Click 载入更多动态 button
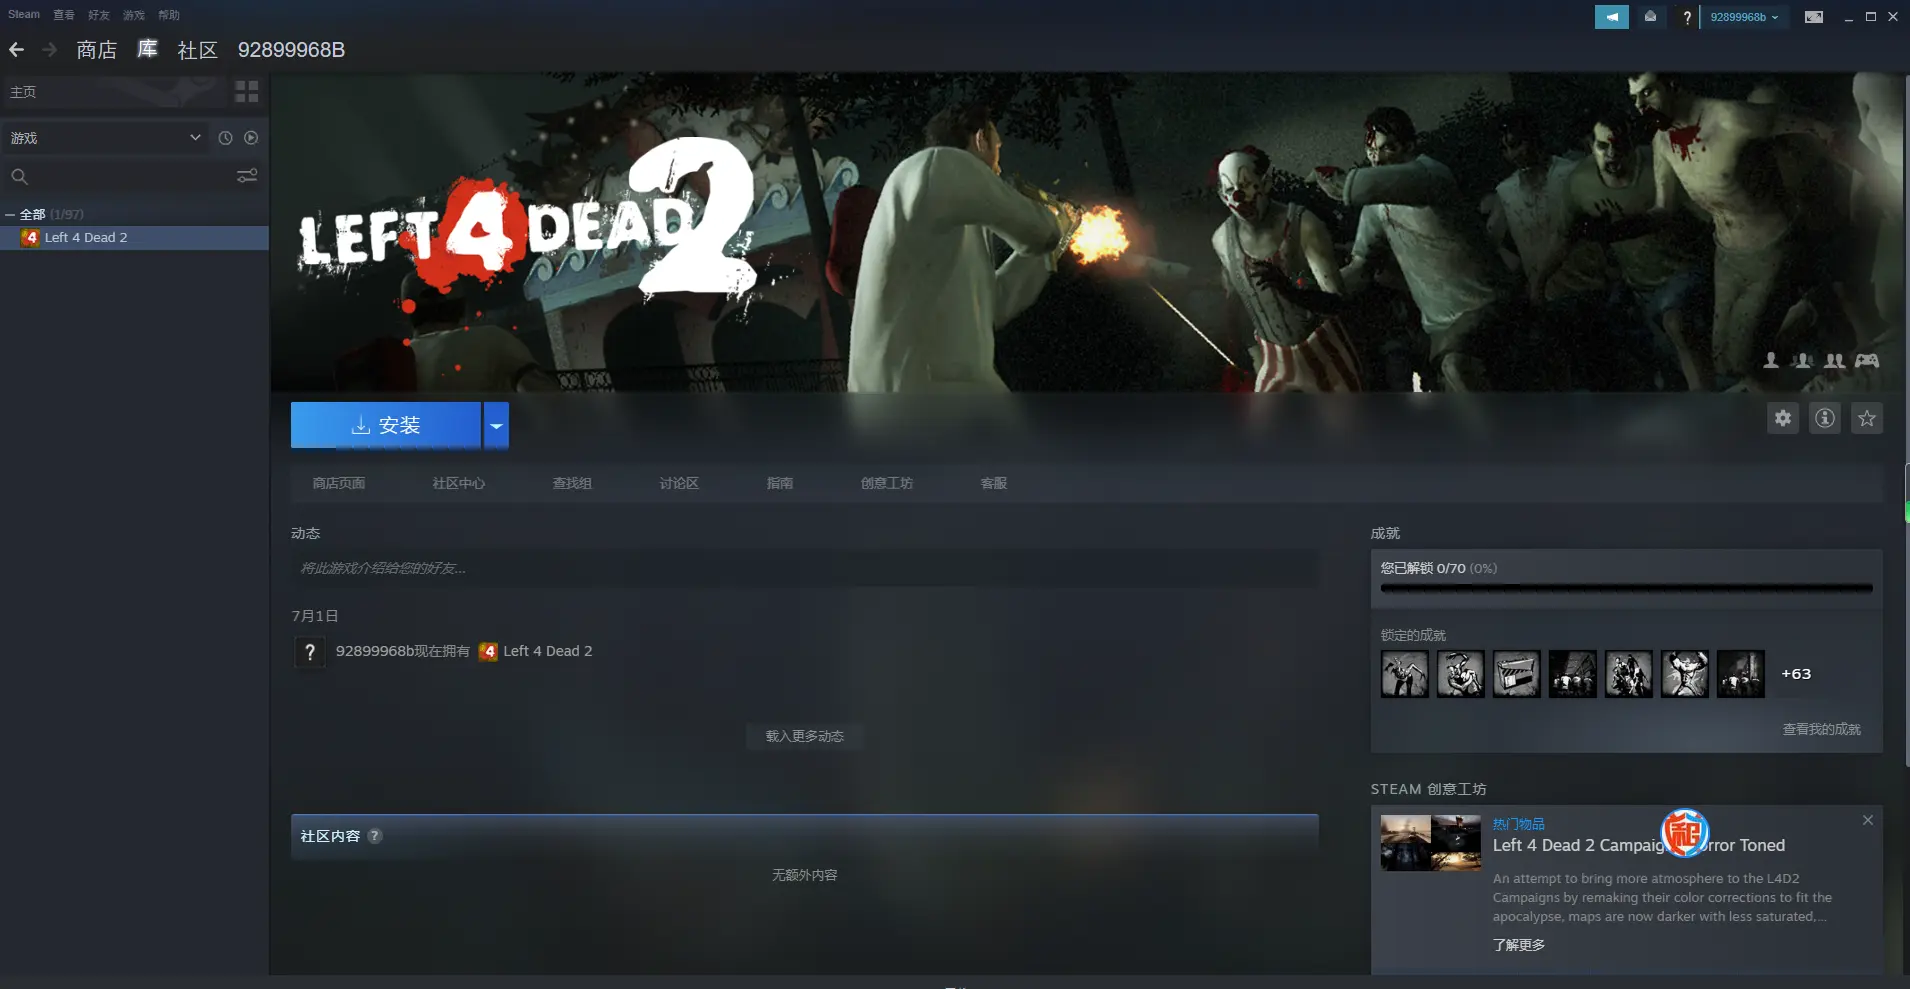 pos(805,736)
